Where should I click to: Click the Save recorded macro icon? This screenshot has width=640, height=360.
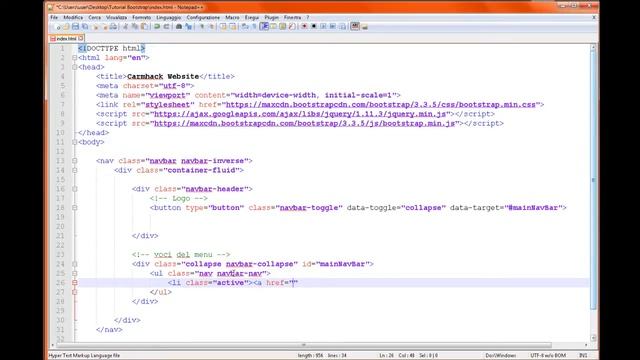coord(342,27)
